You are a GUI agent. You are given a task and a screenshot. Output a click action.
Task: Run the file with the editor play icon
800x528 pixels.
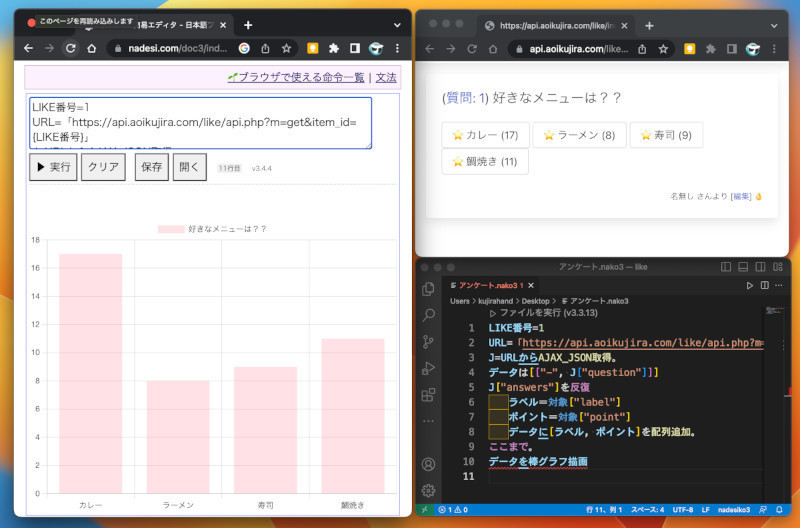pos(749,285)
